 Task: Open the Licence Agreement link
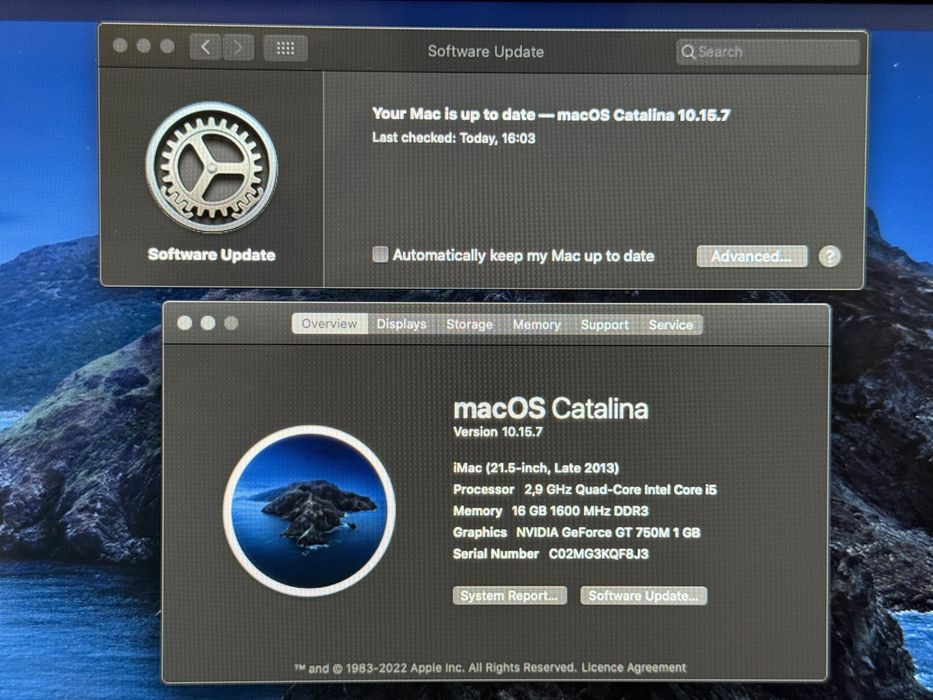[x=634, y=667]
